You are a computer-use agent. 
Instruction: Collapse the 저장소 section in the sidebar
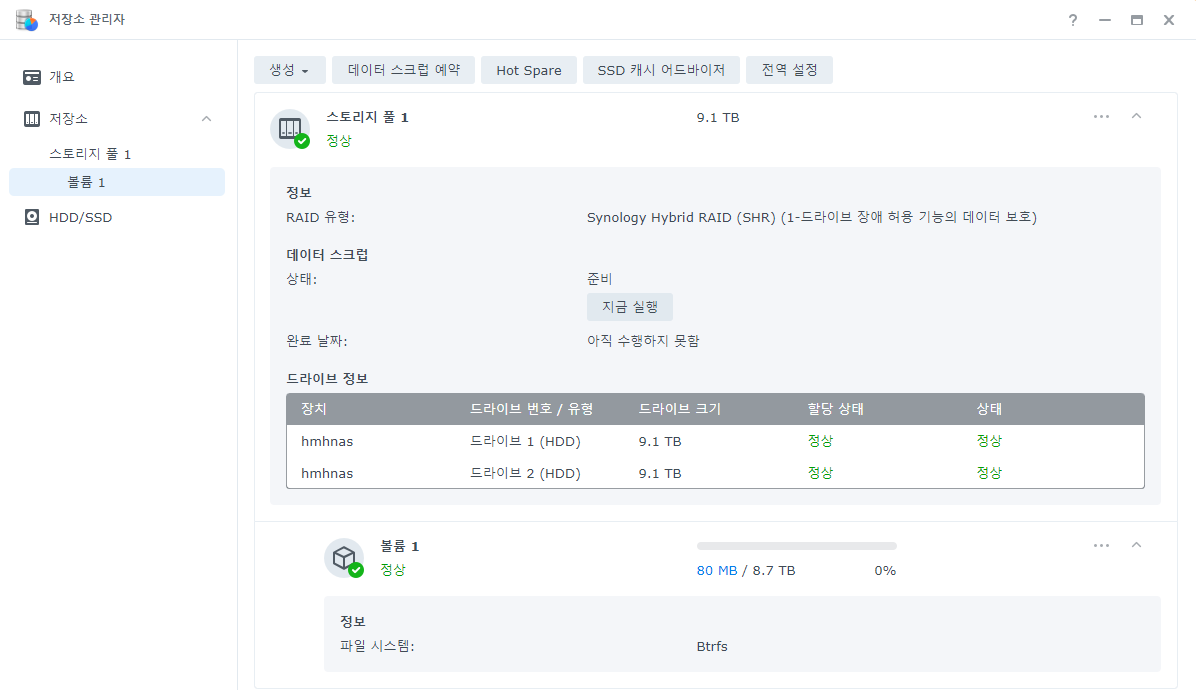(x=206, y=119)
